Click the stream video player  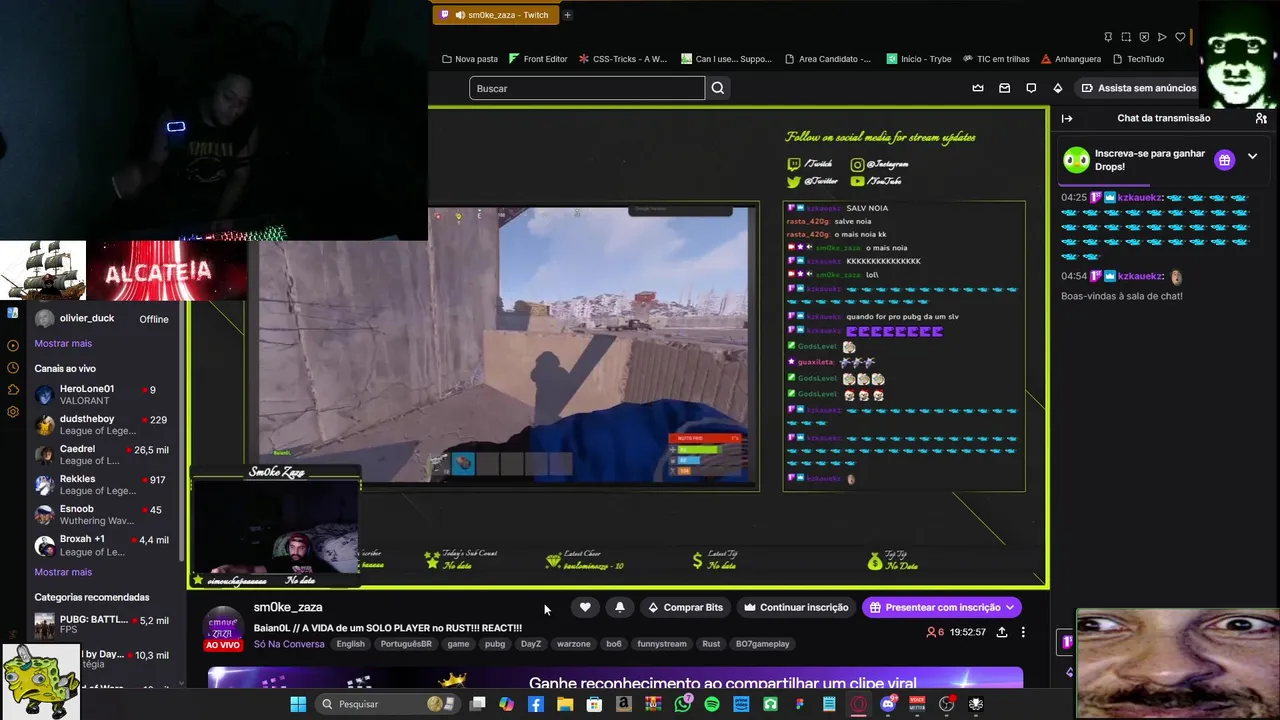[618, 347]
